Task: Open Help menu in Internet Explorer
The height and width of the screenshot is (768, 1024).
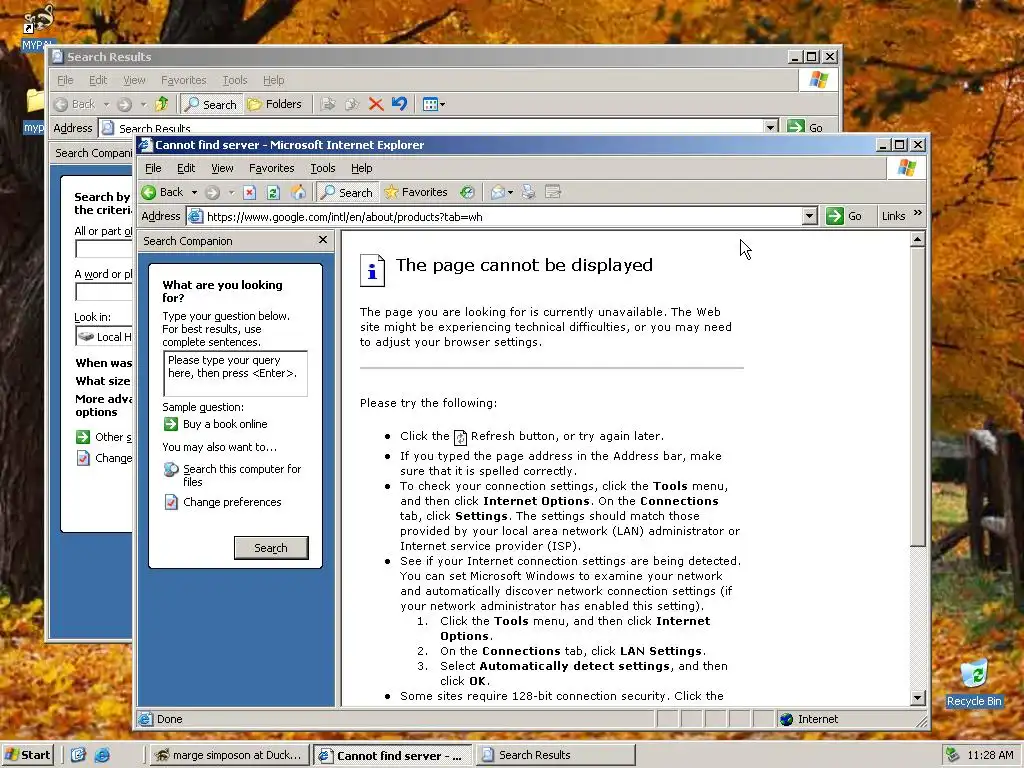Action: tap(361, 168)
